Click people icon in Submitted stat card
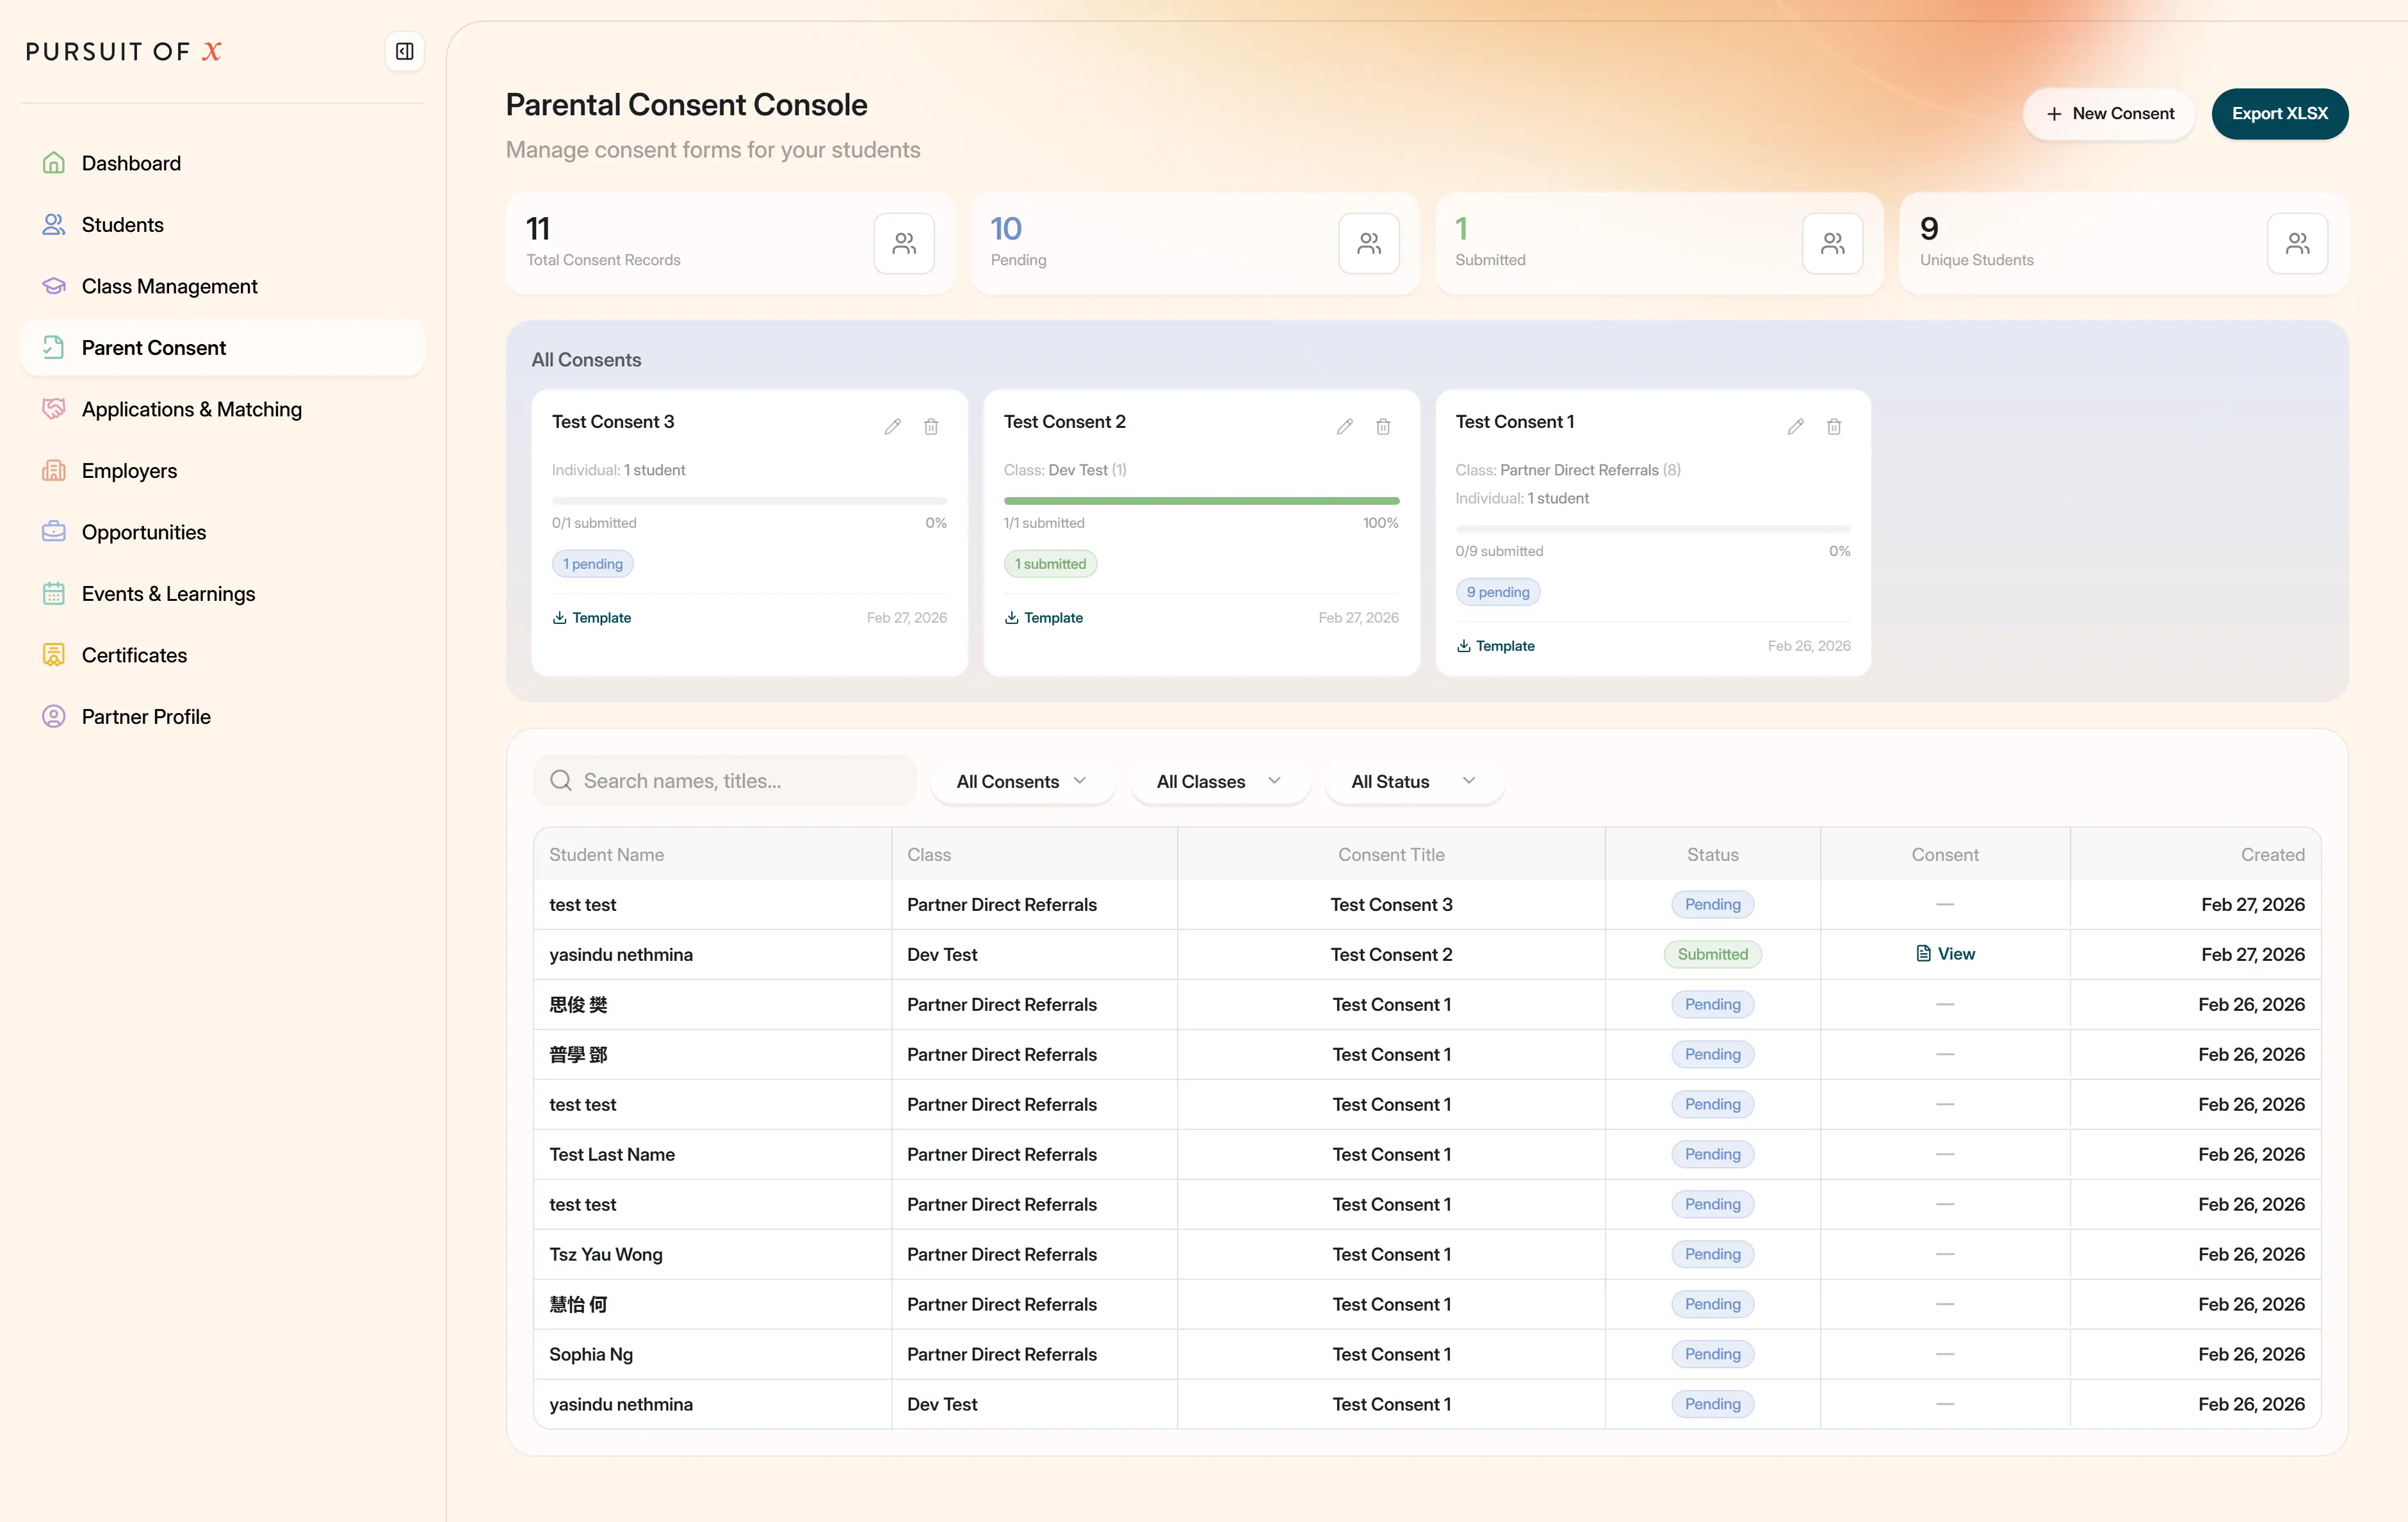The height and width of the screenshot is (1522, 2408). 1833,243
